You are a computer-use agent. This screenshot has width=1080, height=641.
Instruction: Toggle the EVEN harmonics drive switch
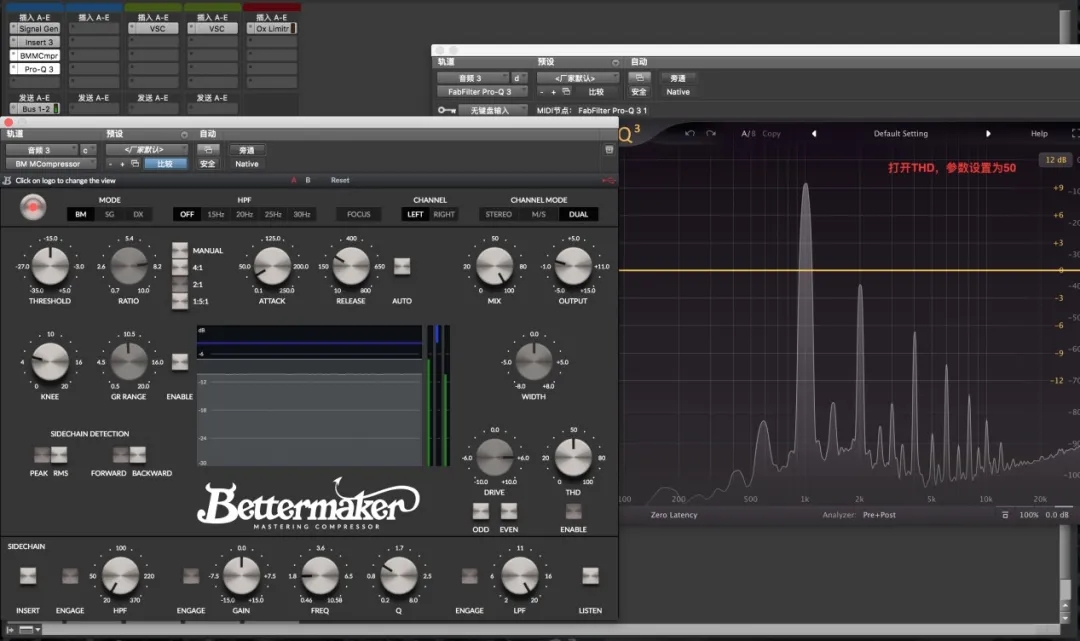pos(509,511)
